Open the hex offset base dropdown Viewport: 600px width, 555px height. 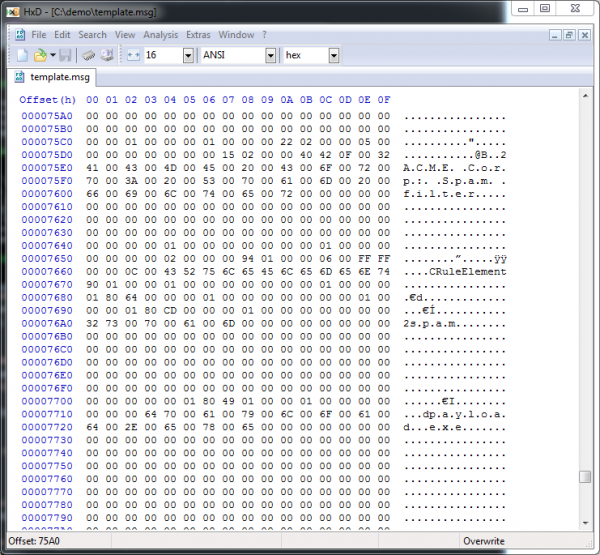(x=334, y=56)
